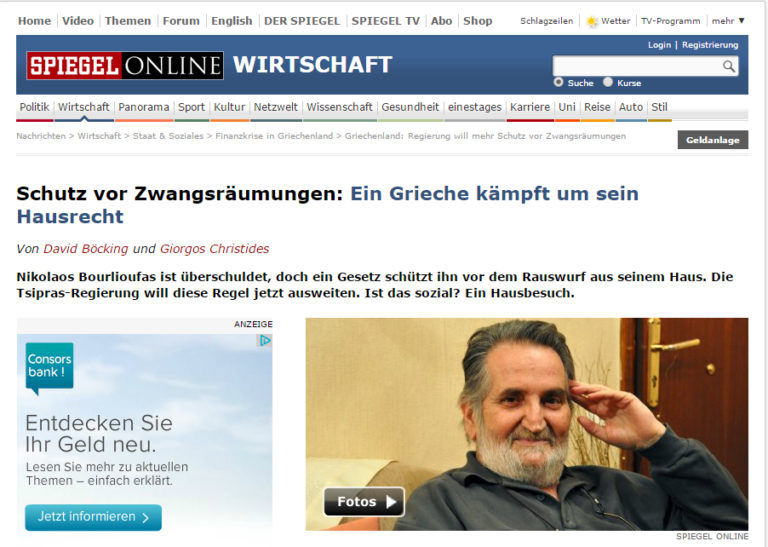This screenshot has width=768, height=547.
Task: Click the Consorsbank logo in the ad
Action: pos(49,367)
